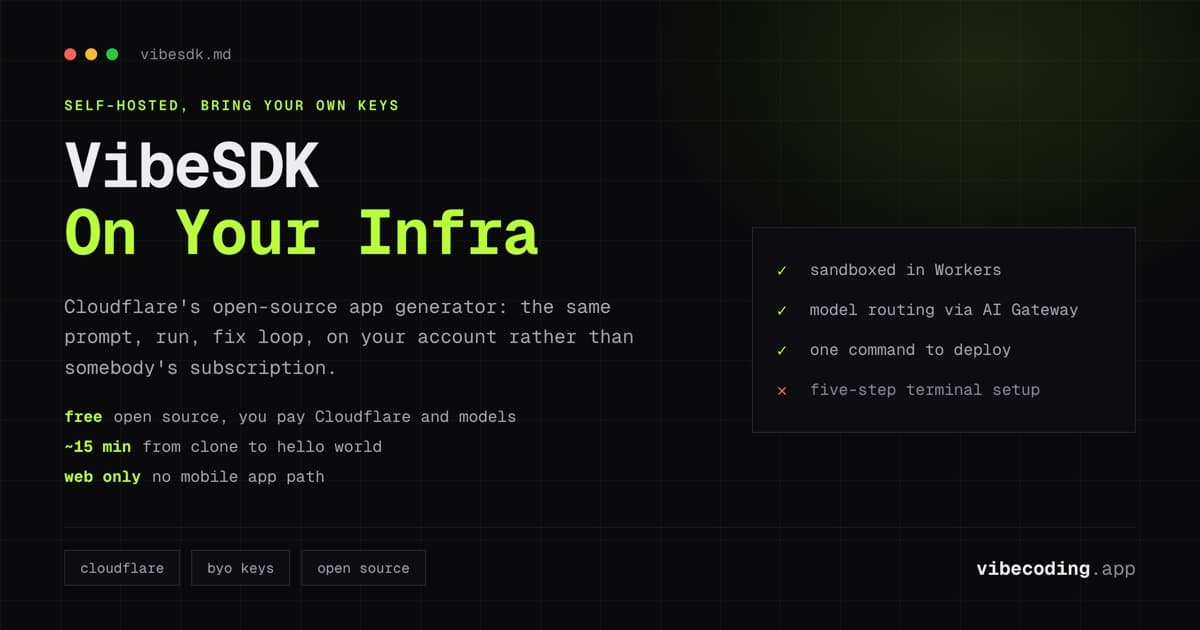This screenshot has height=630, width=1200.
Task: Click 'SELF-HOSTED, BRING YOUR OWN KEYS' tagline
Action: coord(231,105)
